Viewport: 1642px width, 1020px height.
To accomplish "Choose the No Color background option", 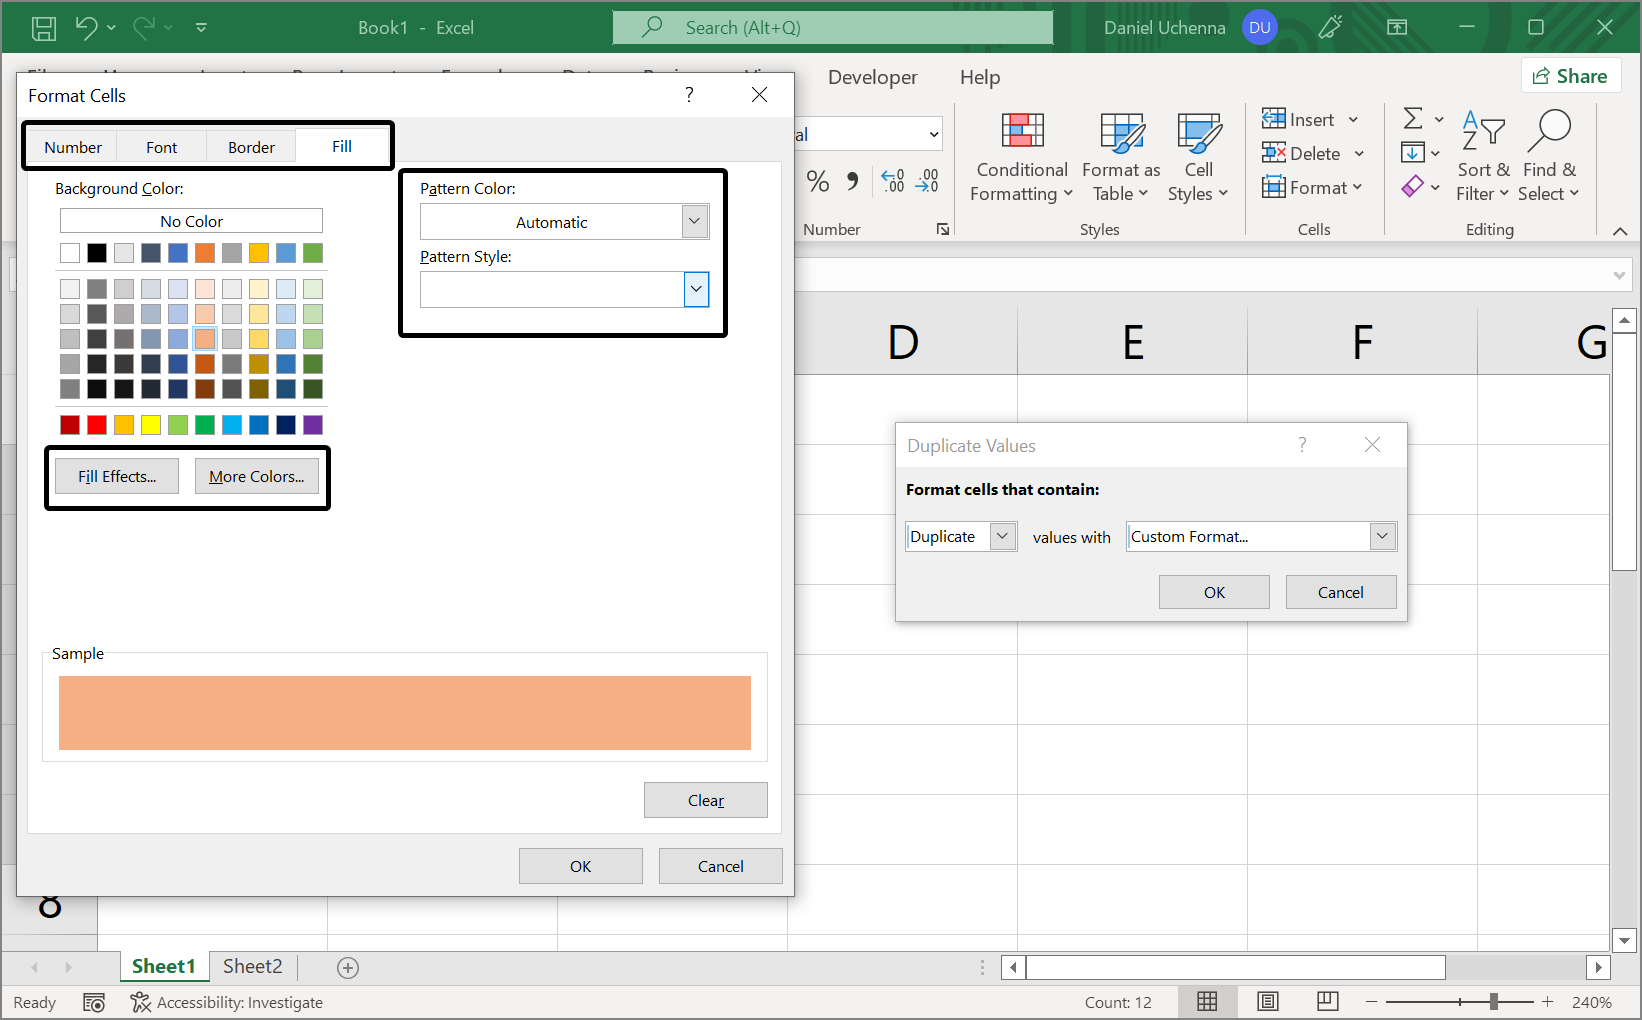I will 191,221.
